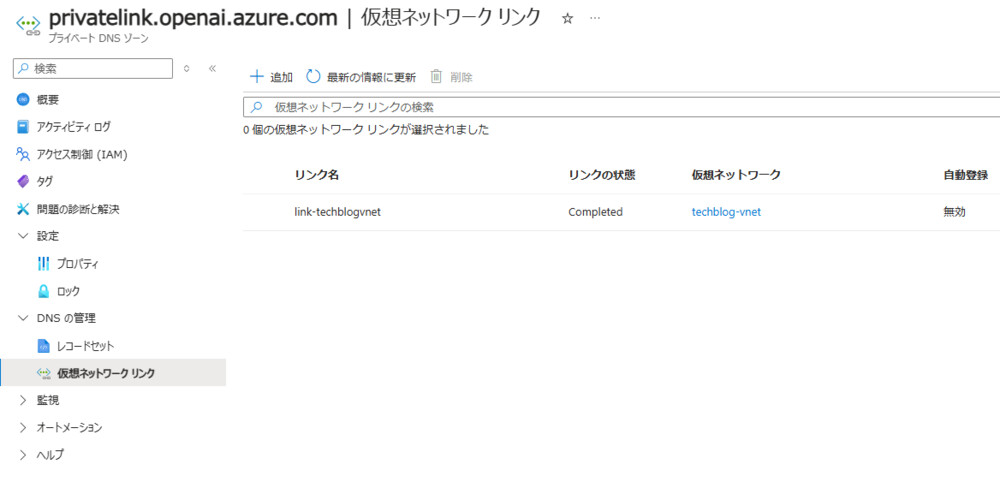Focus the sidebar 検索 field
Screen dimensions: 1000x488
pos(92,68)
